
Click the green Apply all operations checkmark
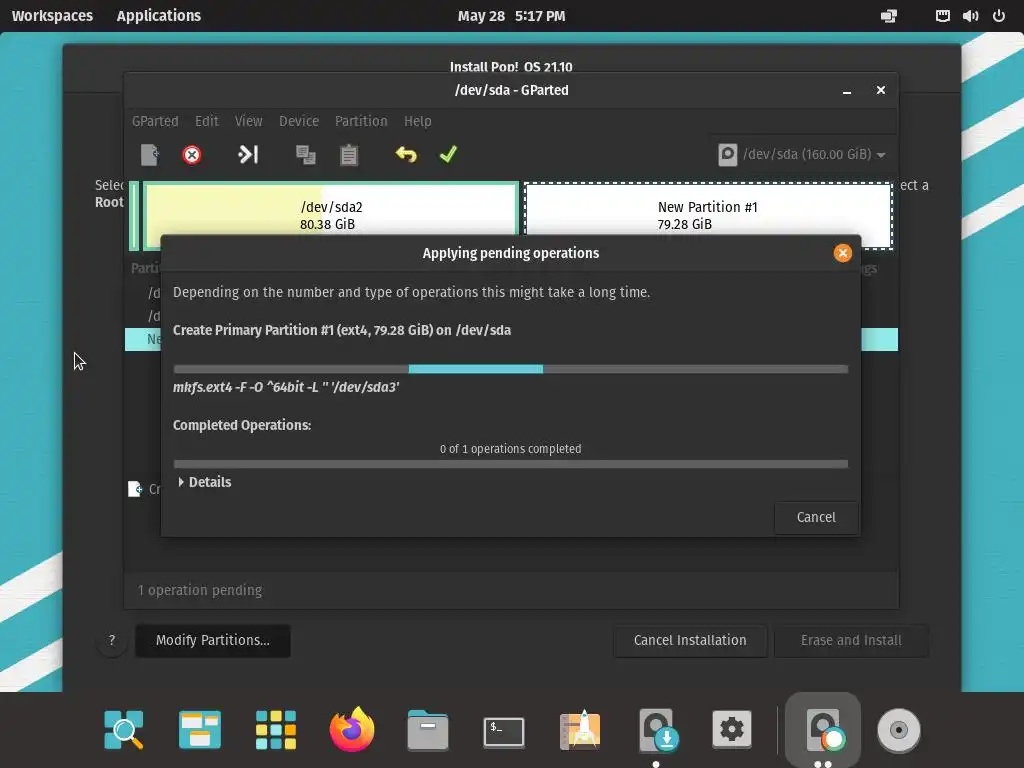tap(448, 155)
